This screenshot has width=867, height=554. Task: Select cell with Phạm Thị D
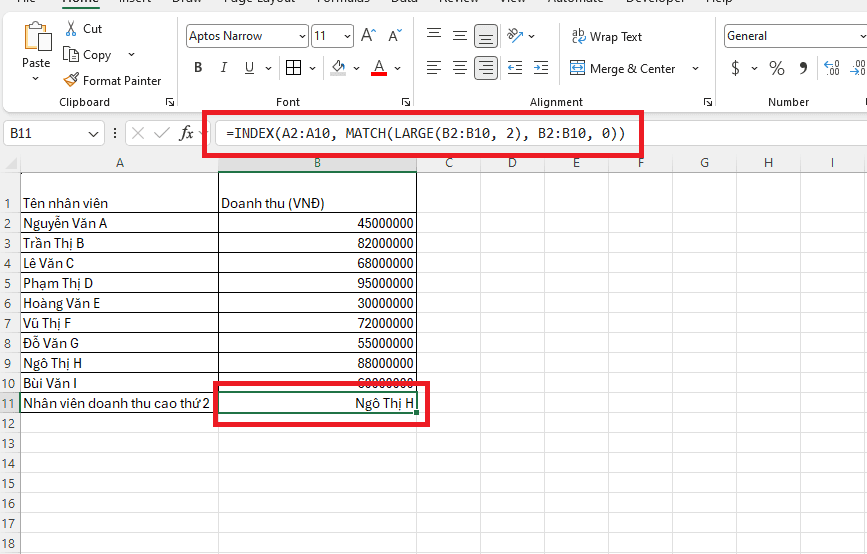coord(119,284)
